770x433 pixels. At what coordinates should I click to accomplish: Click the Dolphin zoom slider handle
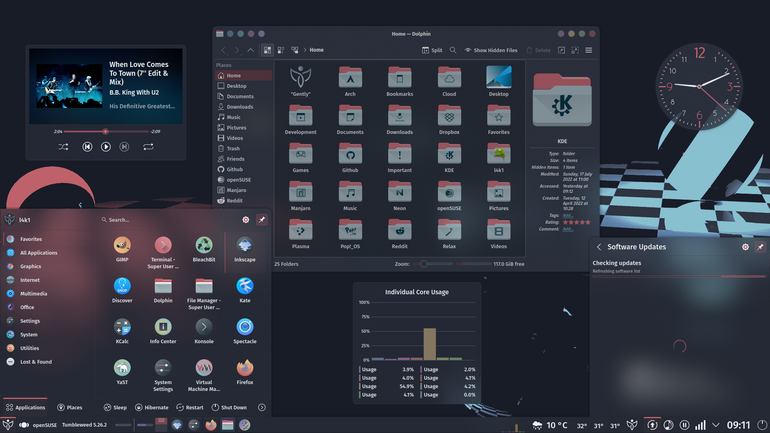point(423,264)
